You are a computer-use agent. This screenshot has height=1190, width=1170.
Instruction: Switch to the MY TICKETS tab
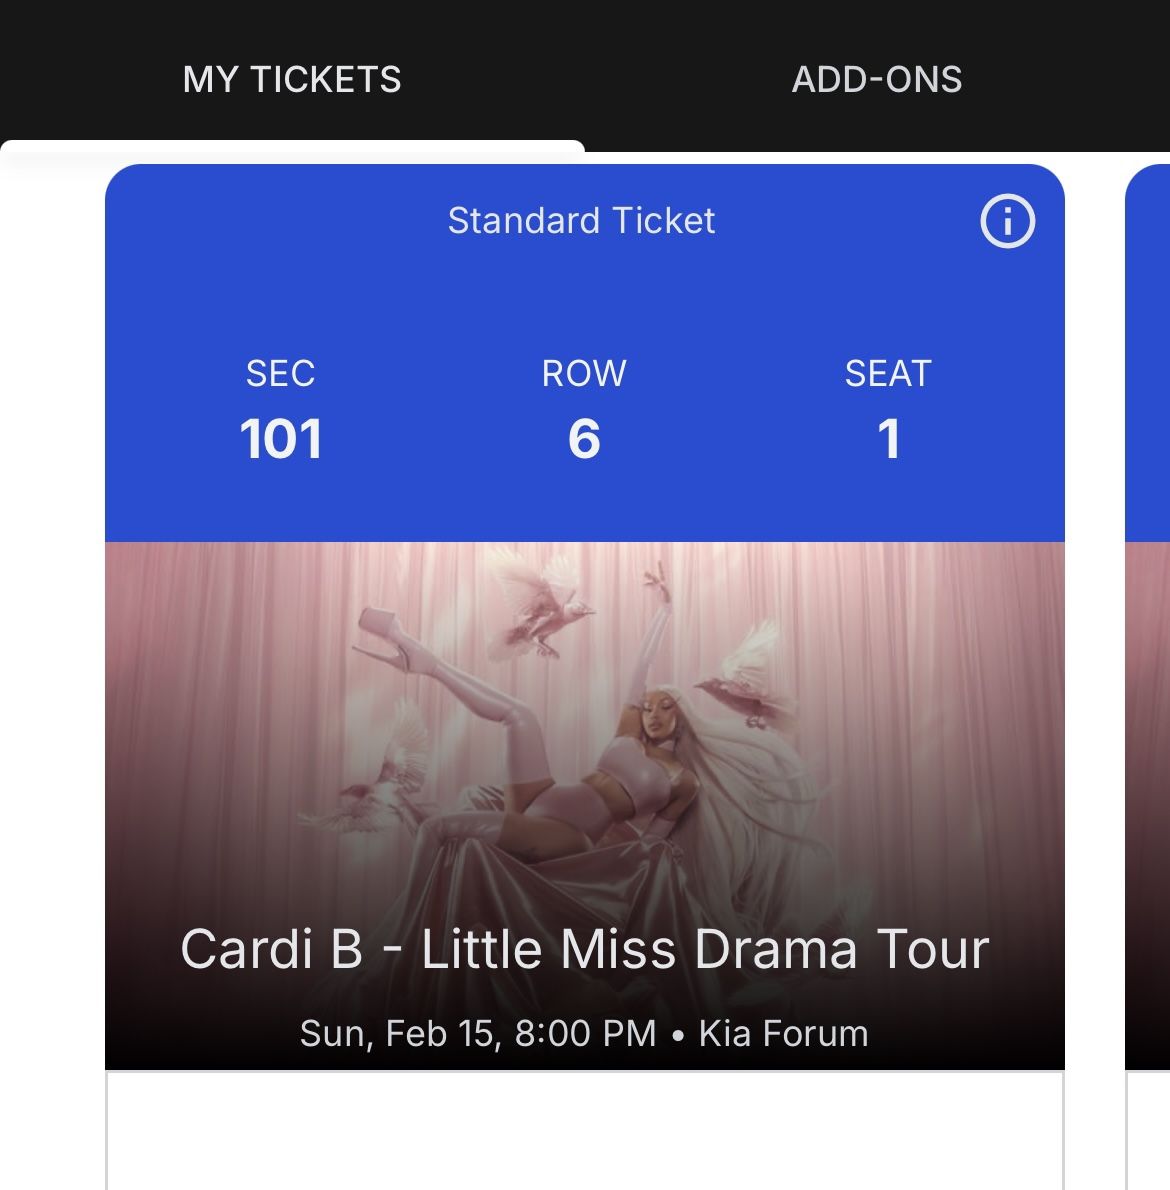(292, 80)
